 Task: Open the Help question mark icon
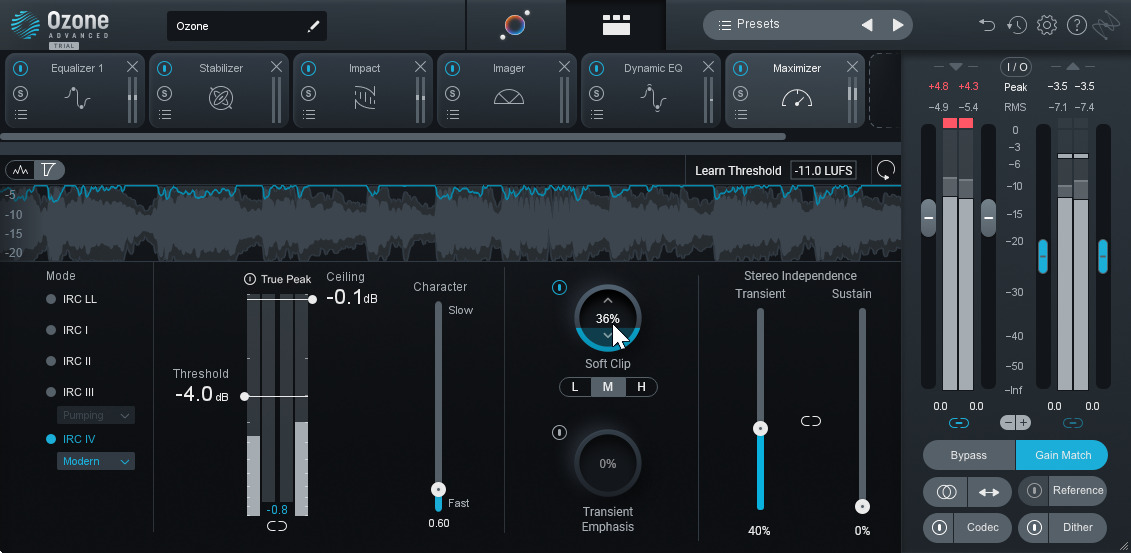pyautogui.click(x=1076, y=25)
